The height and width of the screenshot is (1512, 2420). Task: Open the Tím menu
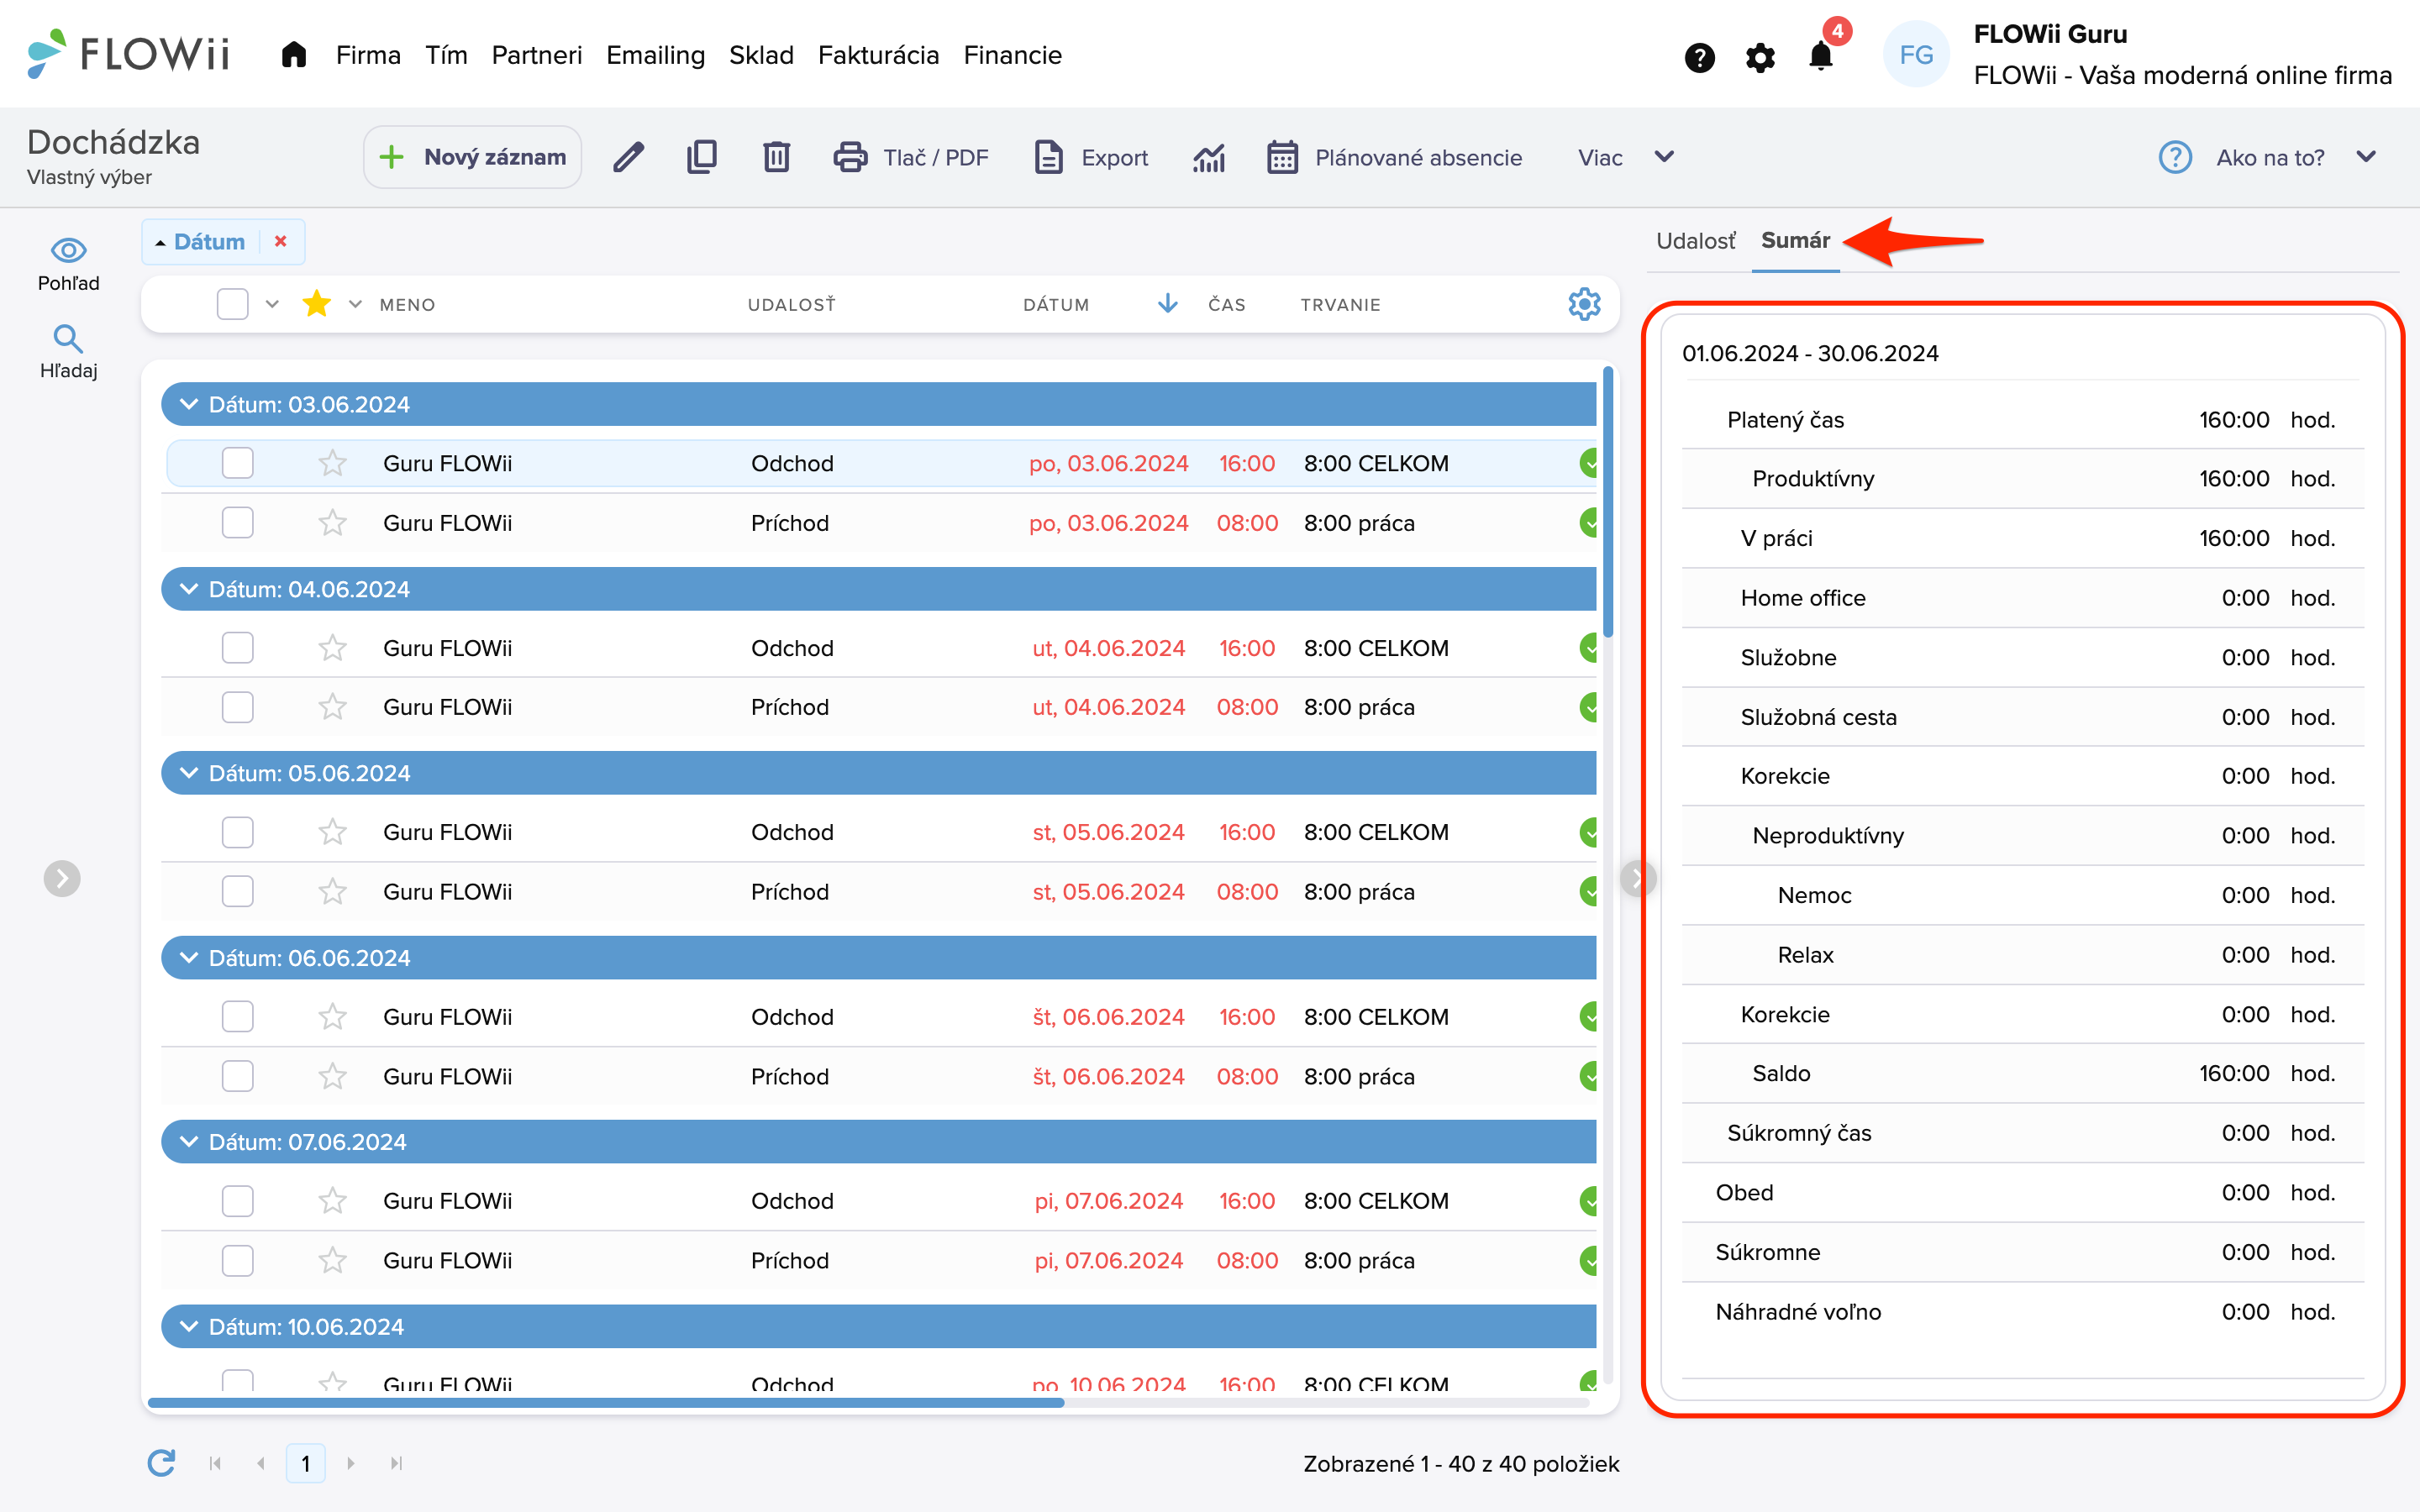(x=446, y=55)
